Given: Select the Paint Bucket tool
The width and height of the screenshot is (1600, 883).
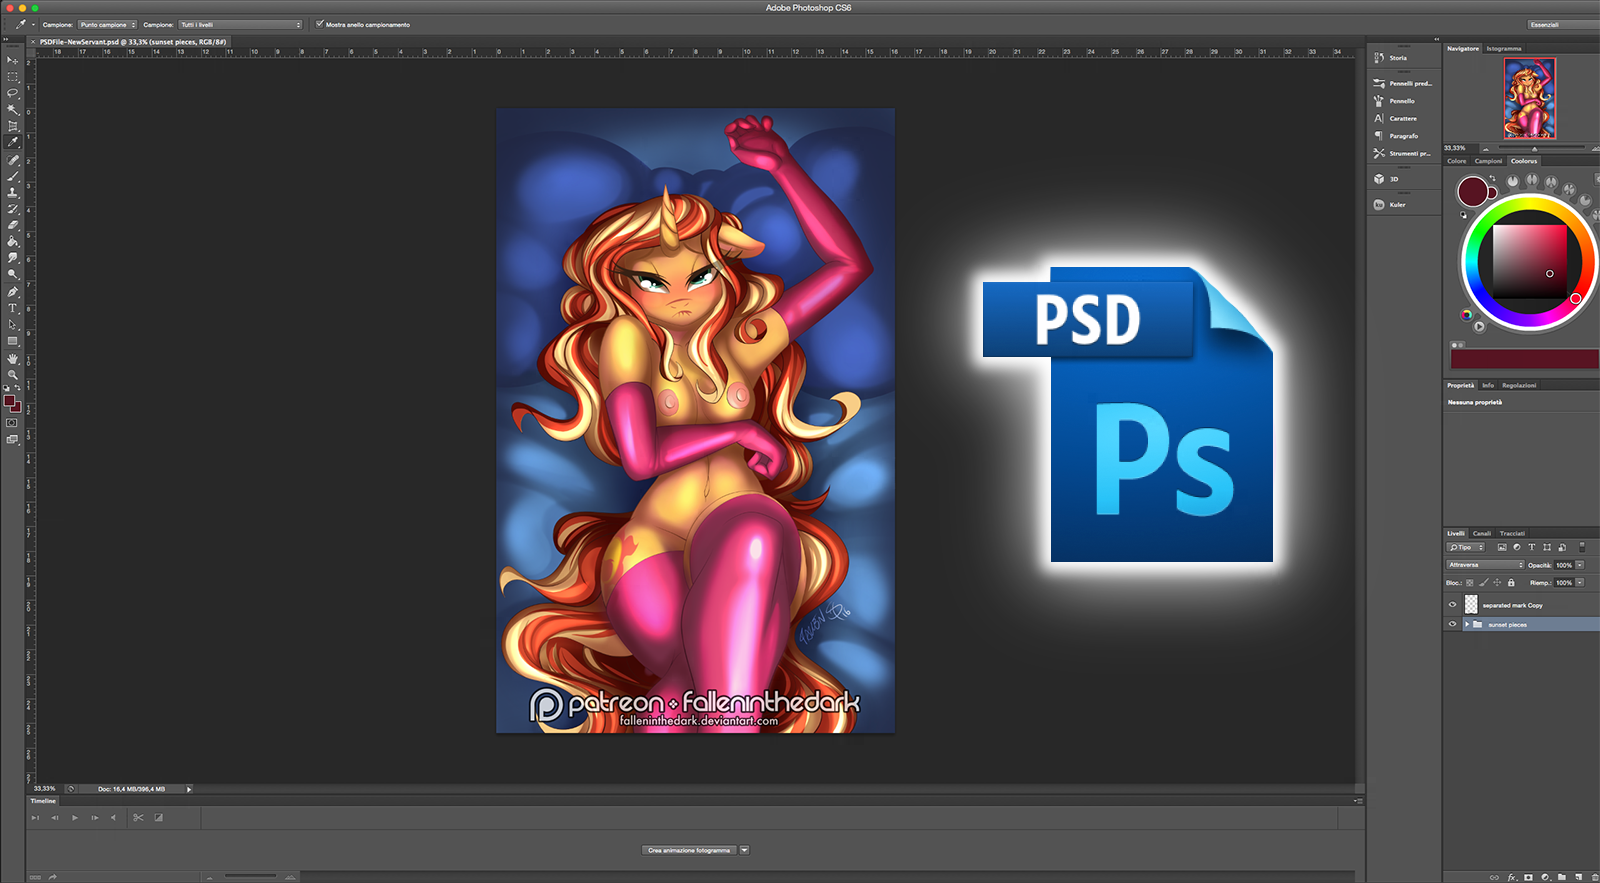Looking at the screenshot, I should [x=12, y=241].
